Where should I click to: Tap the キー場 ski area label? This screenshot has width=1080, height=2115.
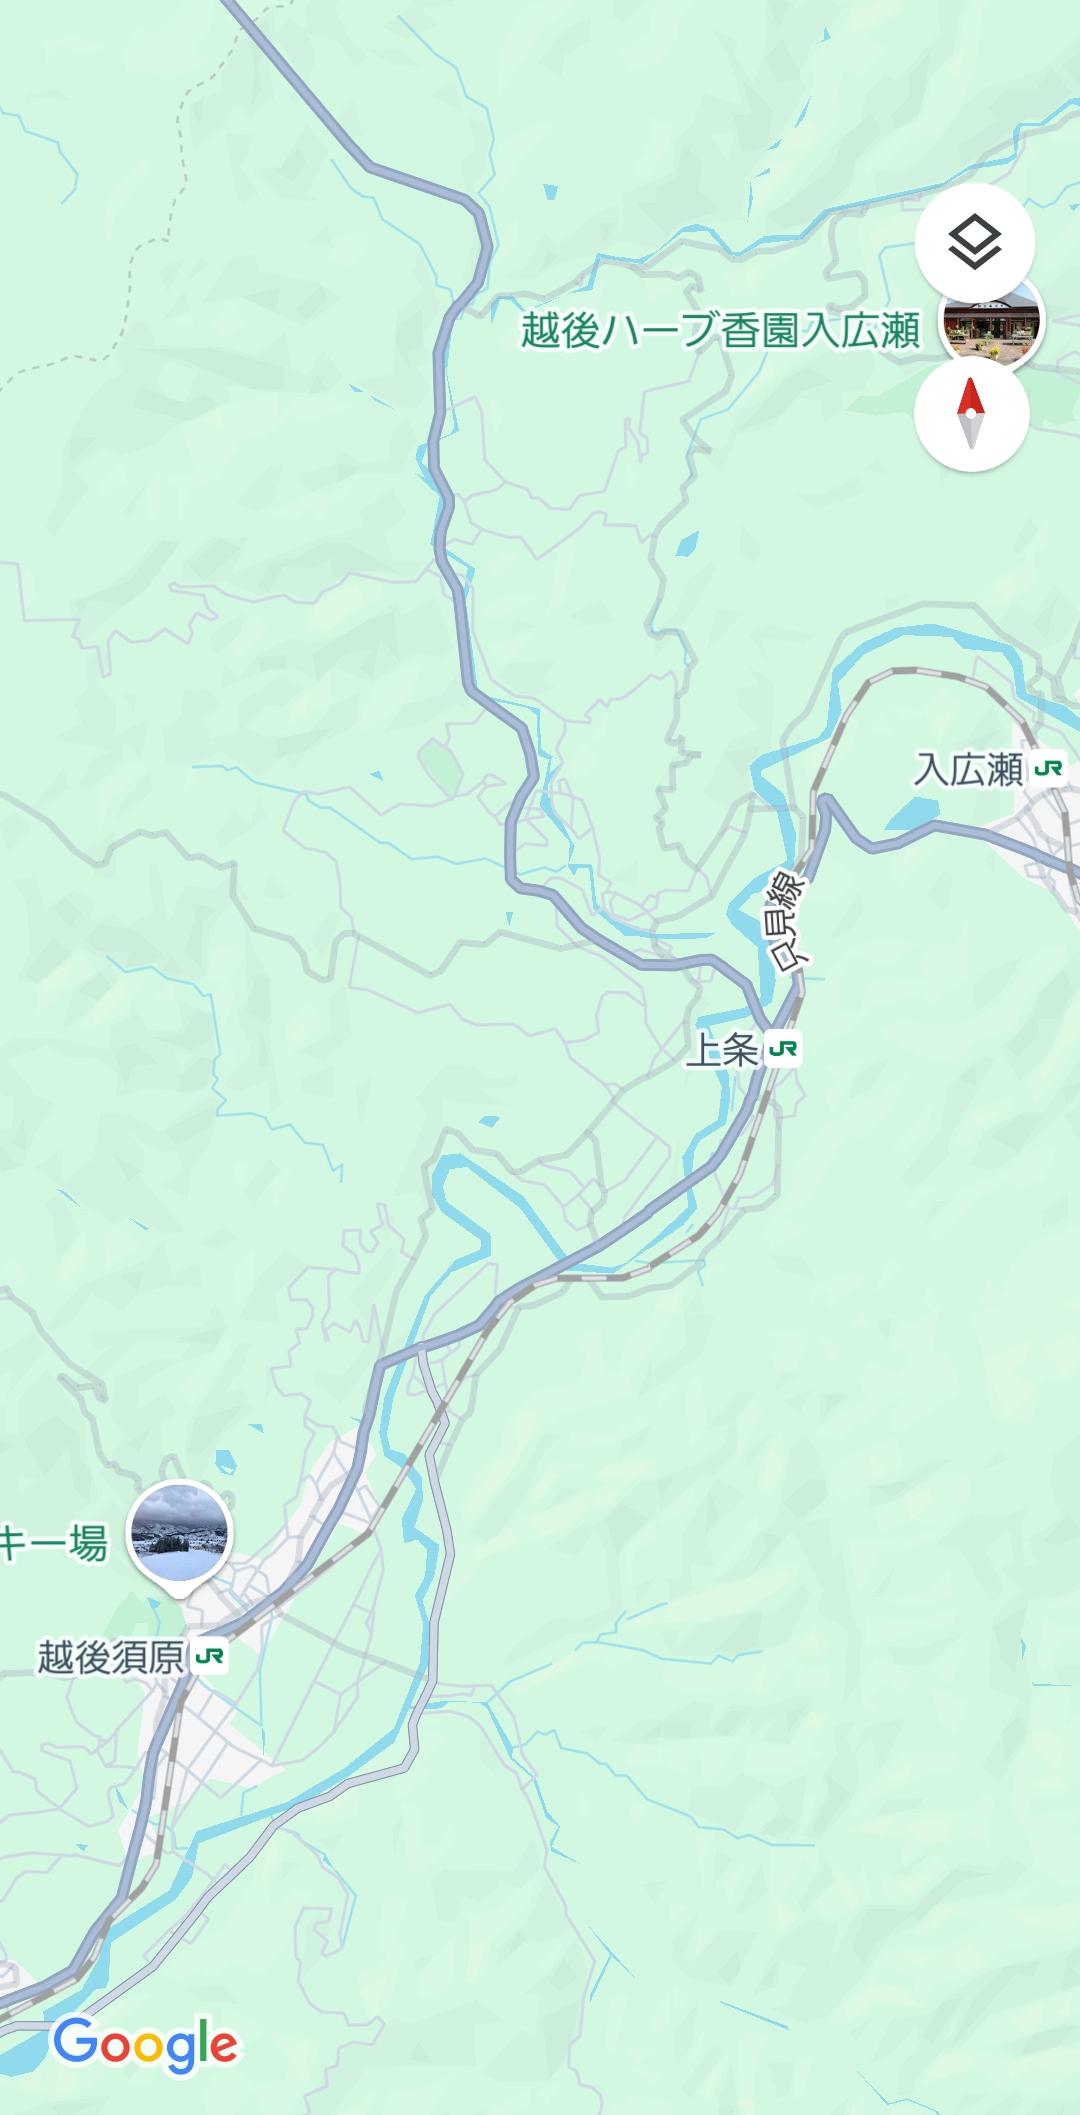53,1545
